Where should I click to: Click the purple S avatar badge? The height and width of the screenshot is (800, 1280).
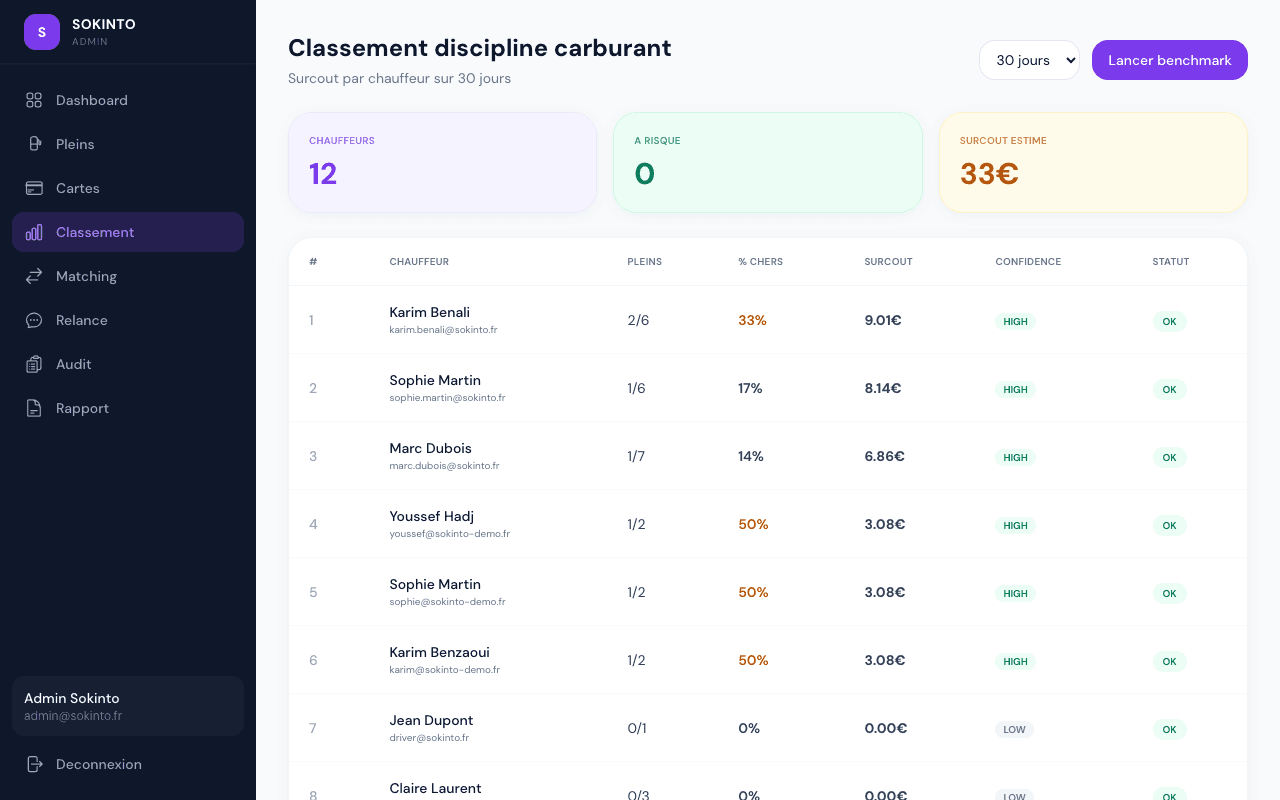pyautogui.click(x=41, y=31)
